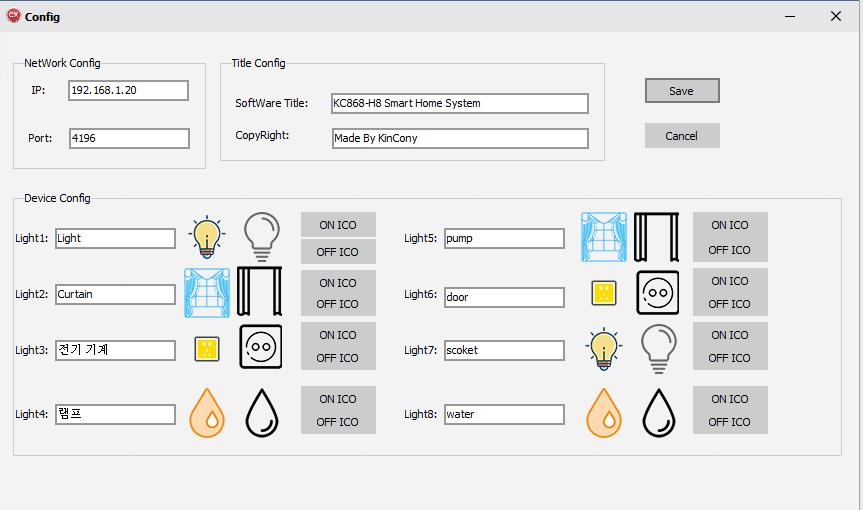
Task: Click the yellow socket icon for Light3
Action: [x=206, y=348]
